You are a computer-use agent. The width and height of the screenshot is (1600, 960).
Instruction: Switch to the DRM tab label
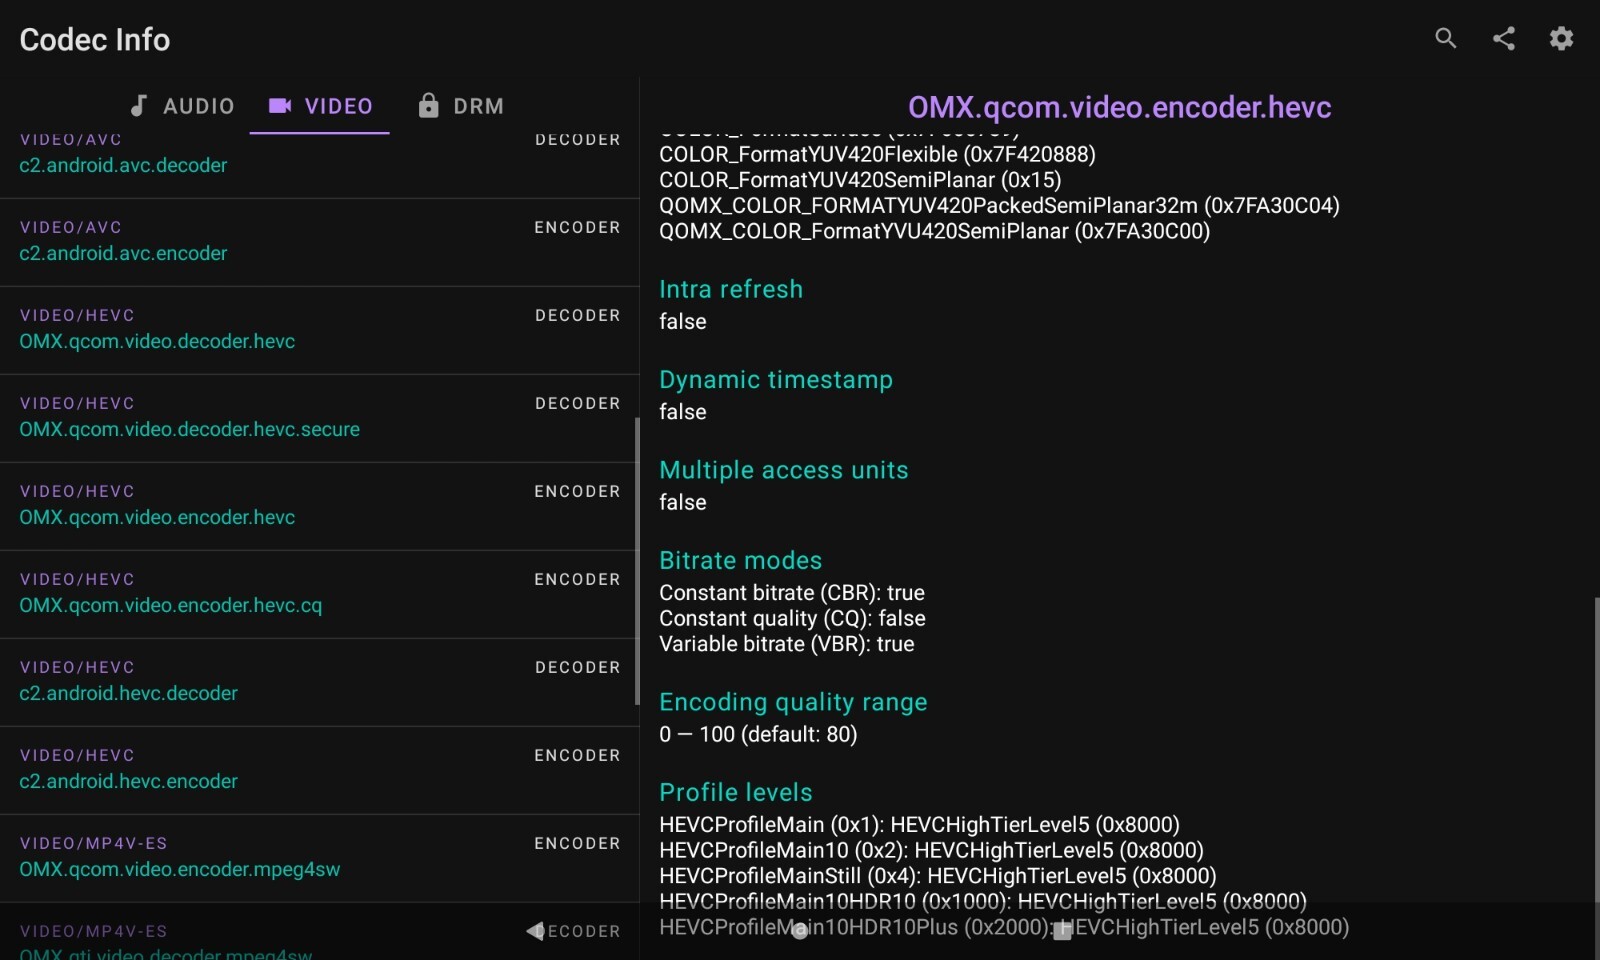(x=478, y=106)
